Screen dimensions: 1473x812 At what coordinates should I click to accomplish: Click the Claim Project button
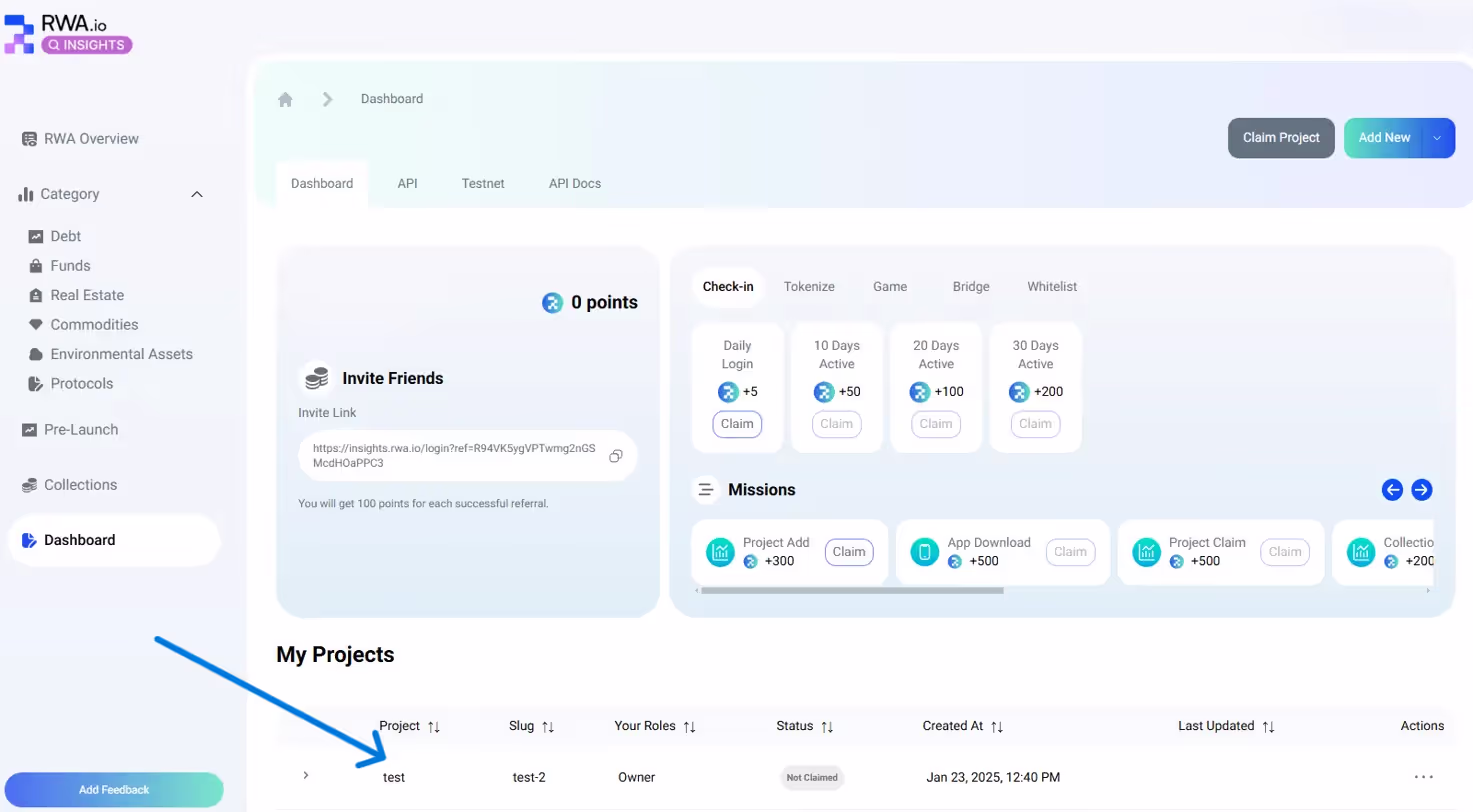[x=1281, y=138]
